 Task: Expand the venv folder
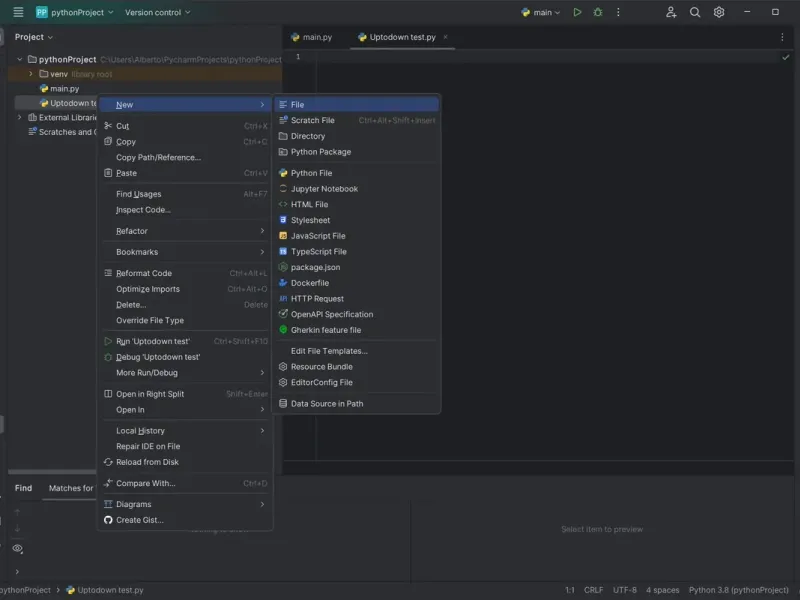tap(31, 74)
